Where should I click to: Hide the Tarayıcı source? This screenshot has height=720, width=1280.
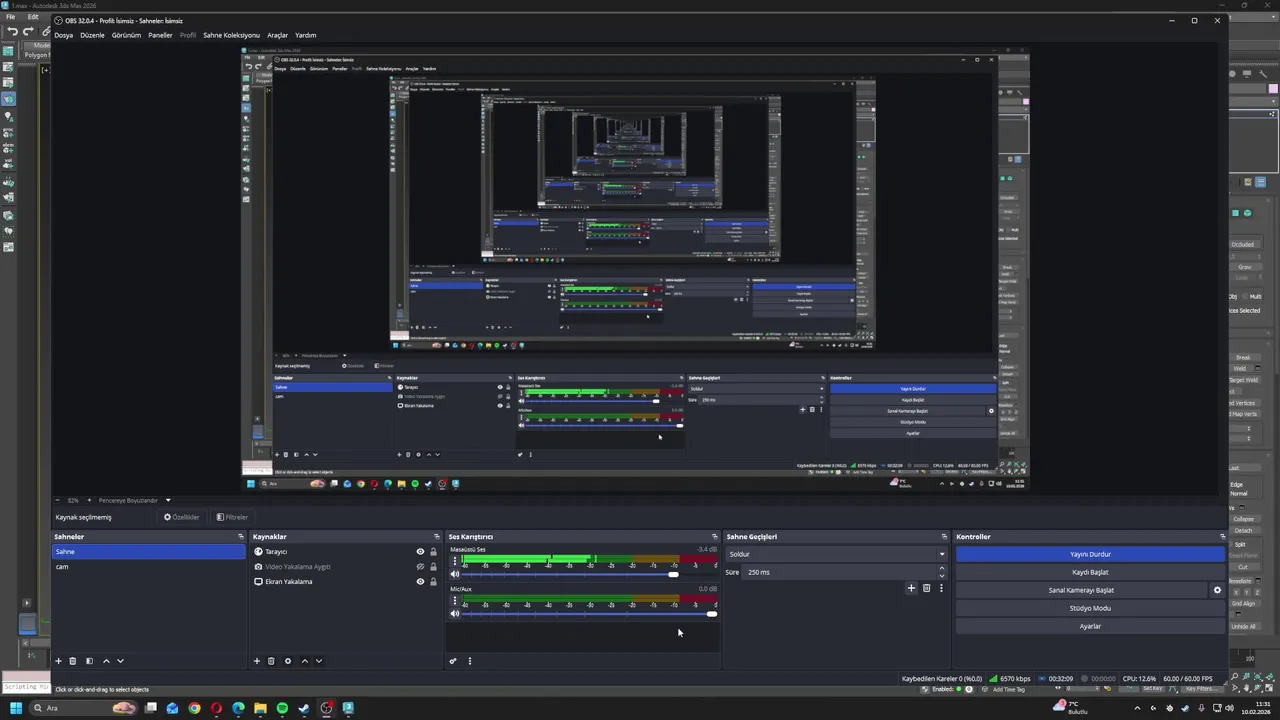click(x=420, y=552)
